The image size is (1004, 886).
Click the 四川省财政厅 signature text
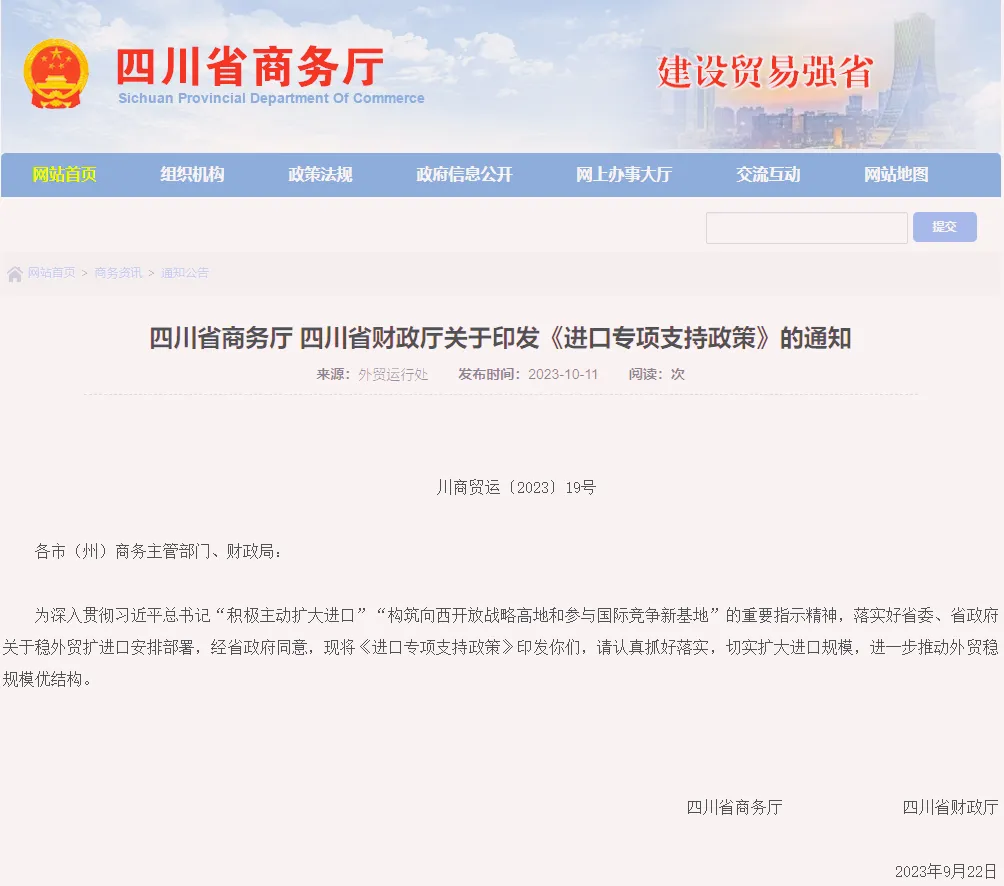pos(950,807)
